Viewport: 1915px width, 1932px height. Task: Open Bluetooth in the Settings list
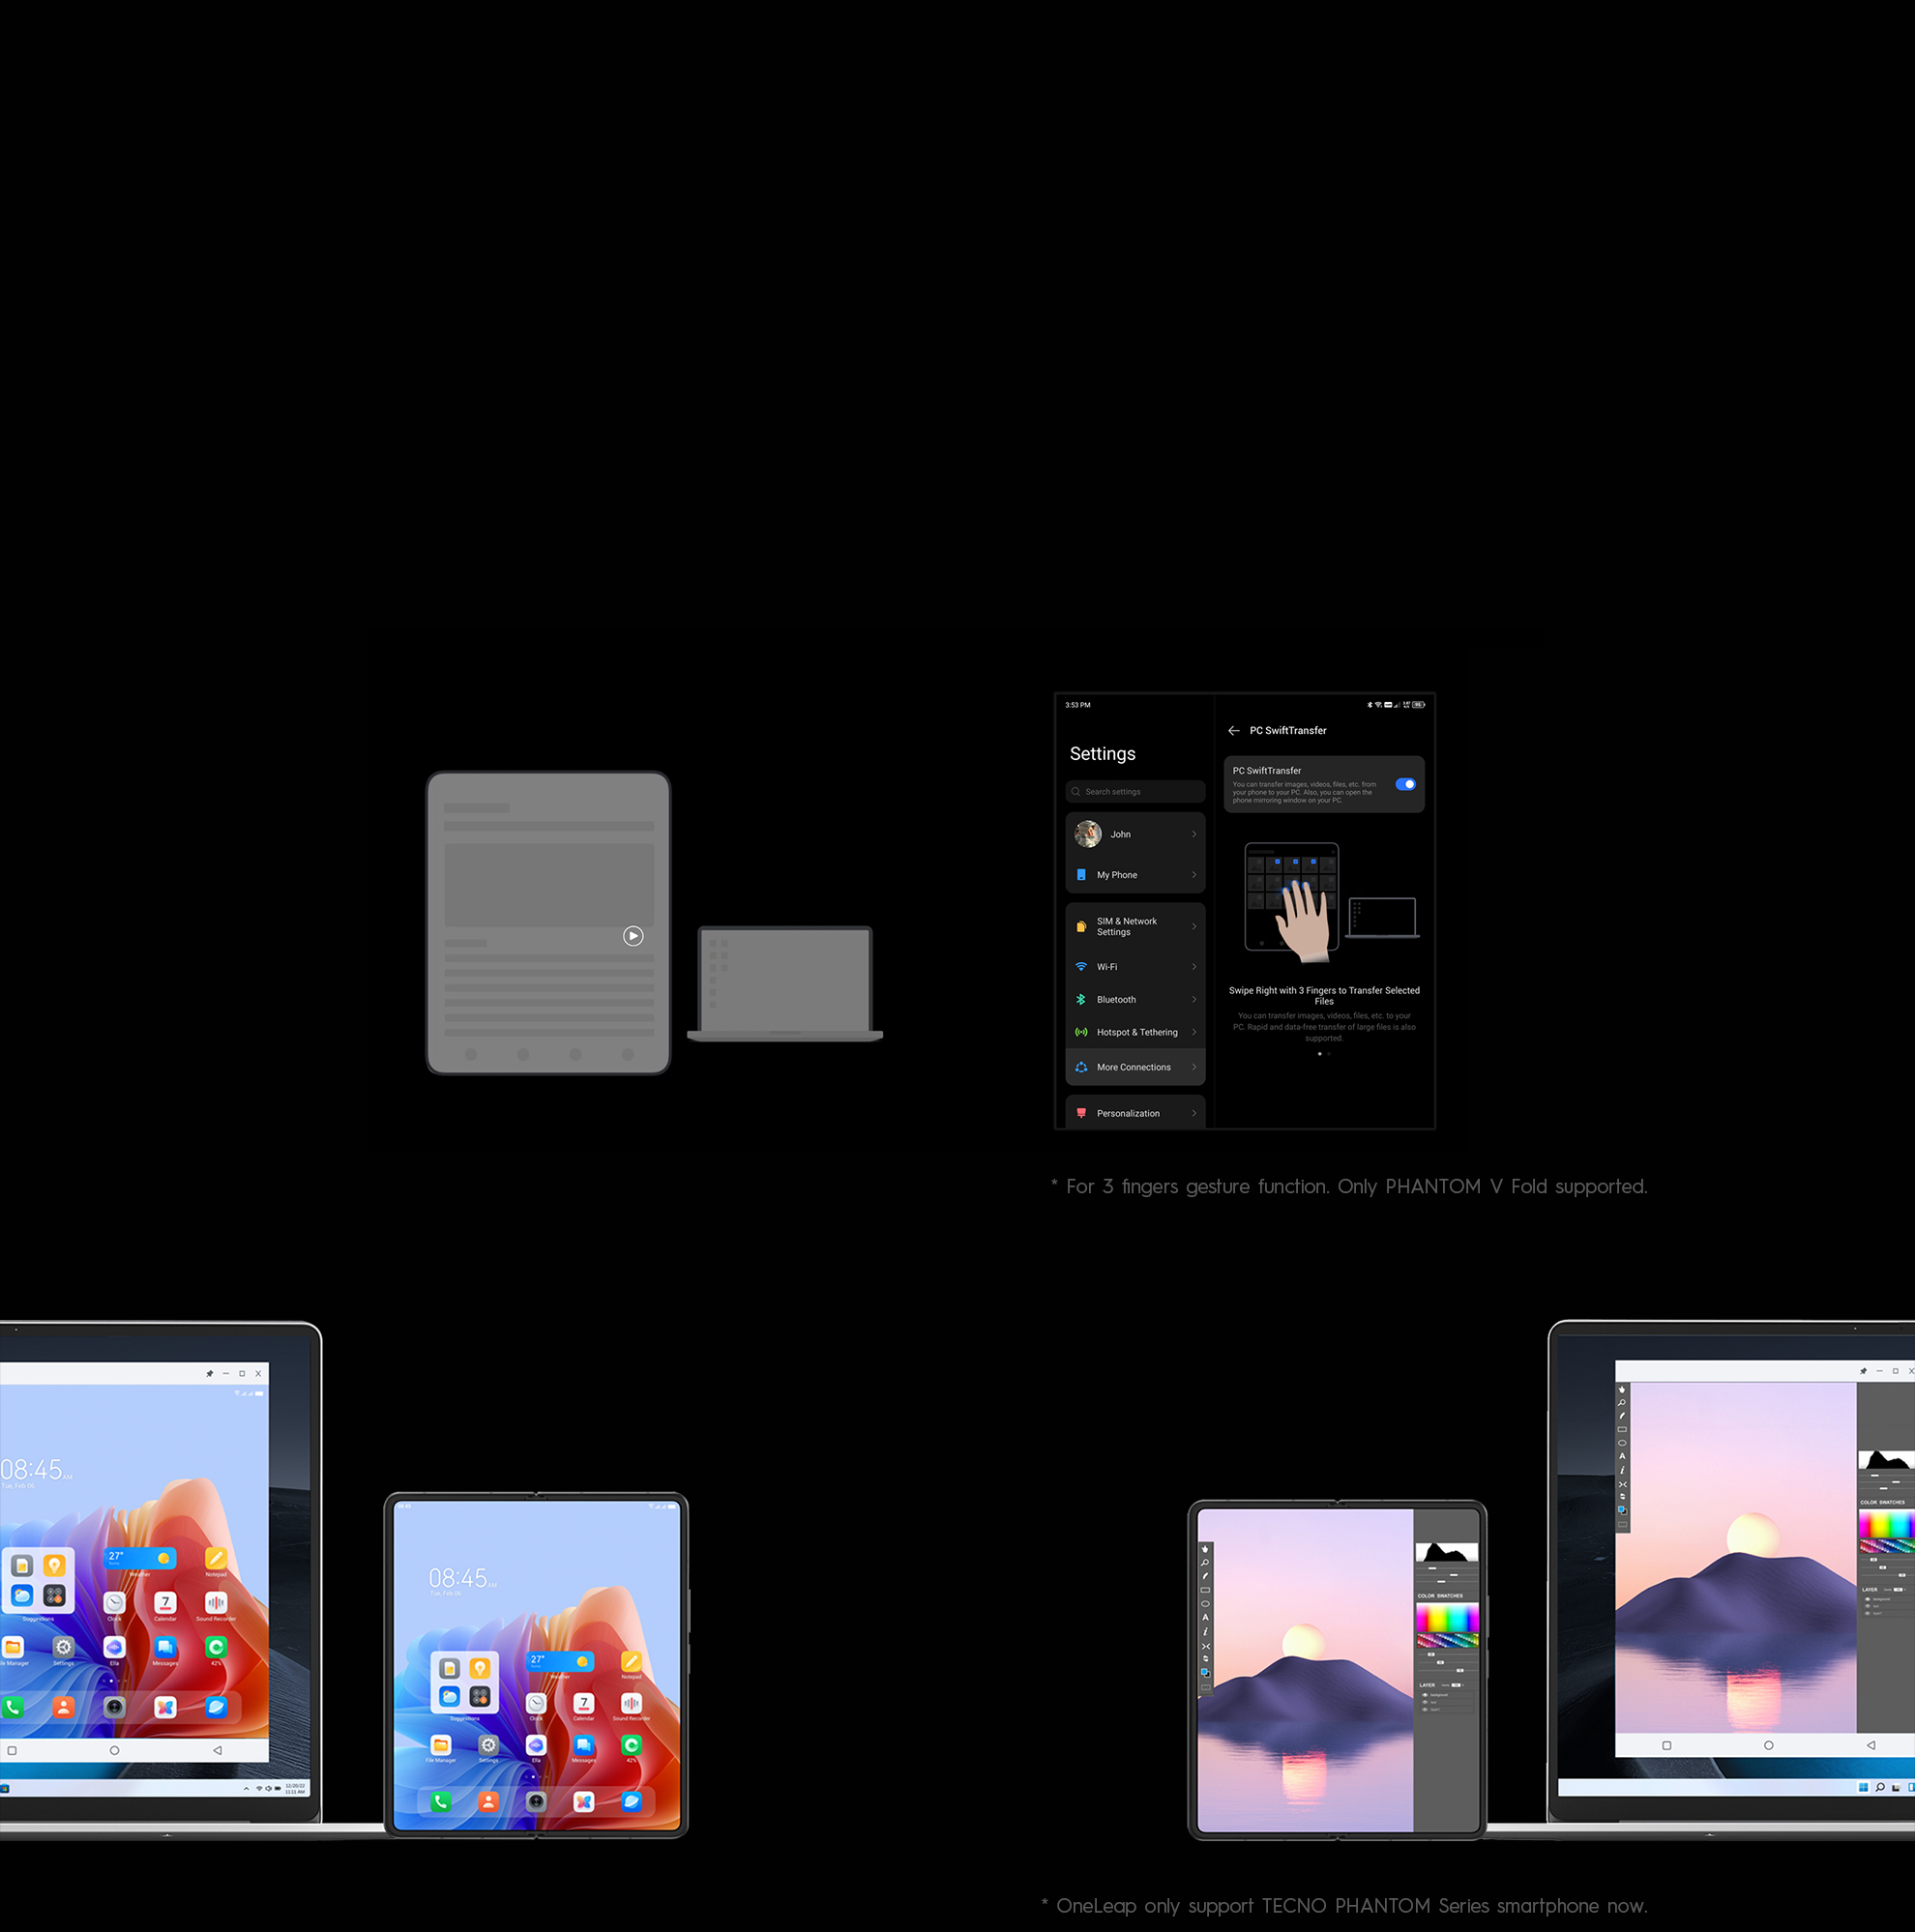(1135, 1000)
